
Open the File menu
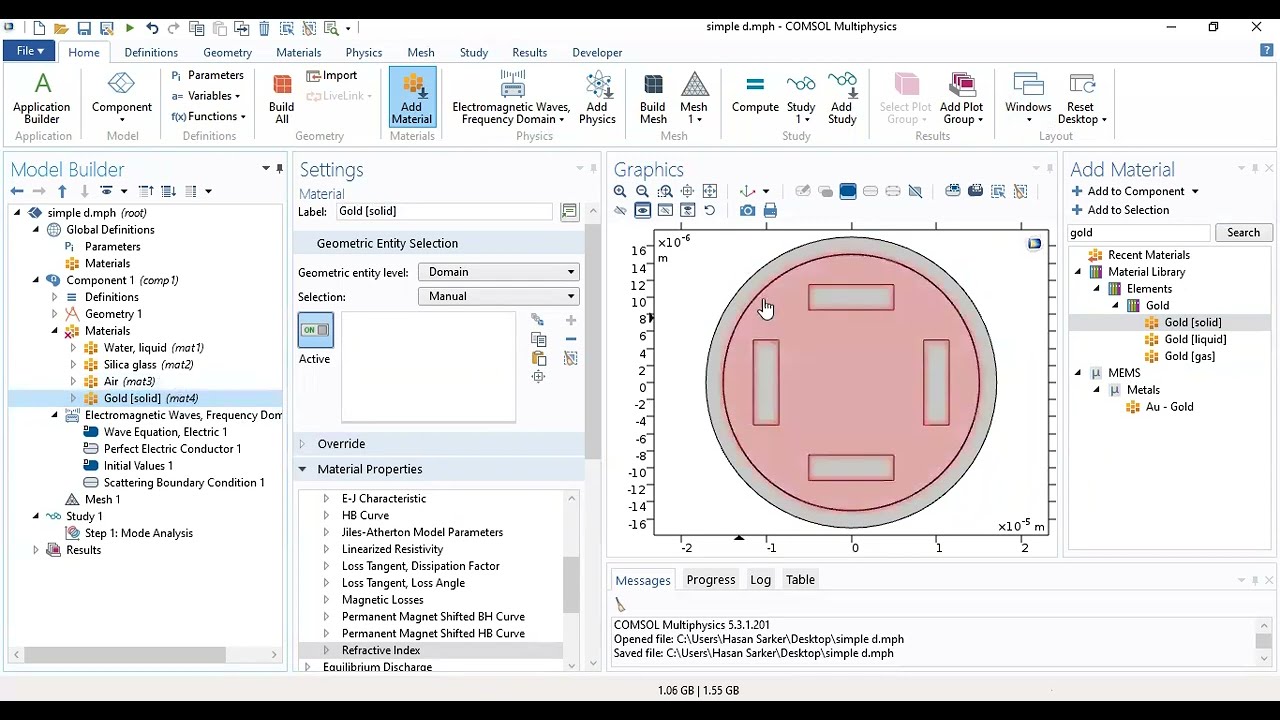tap(29, 51)
